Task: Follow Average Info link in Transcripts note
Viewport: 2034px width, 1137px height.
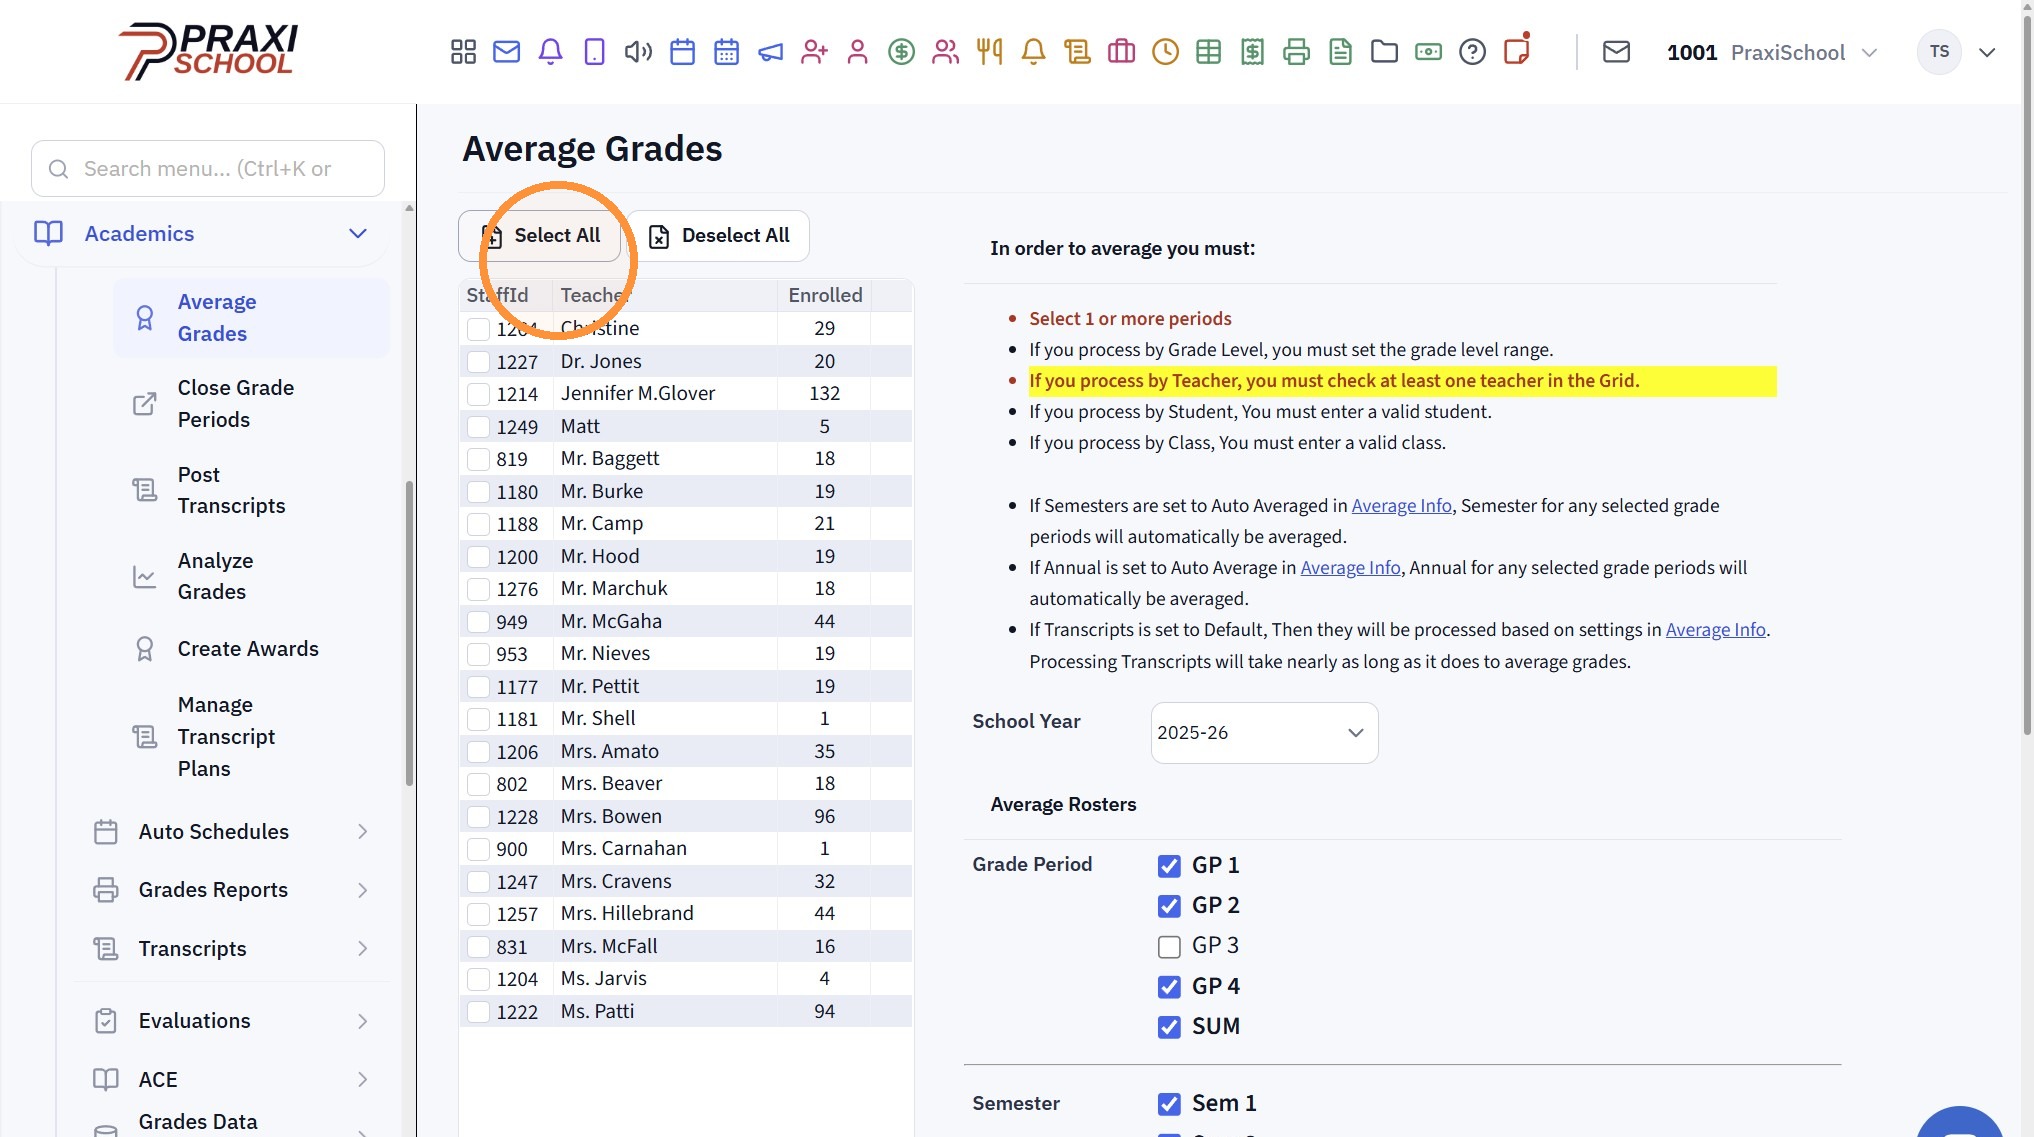Action: pos(1715,630)
